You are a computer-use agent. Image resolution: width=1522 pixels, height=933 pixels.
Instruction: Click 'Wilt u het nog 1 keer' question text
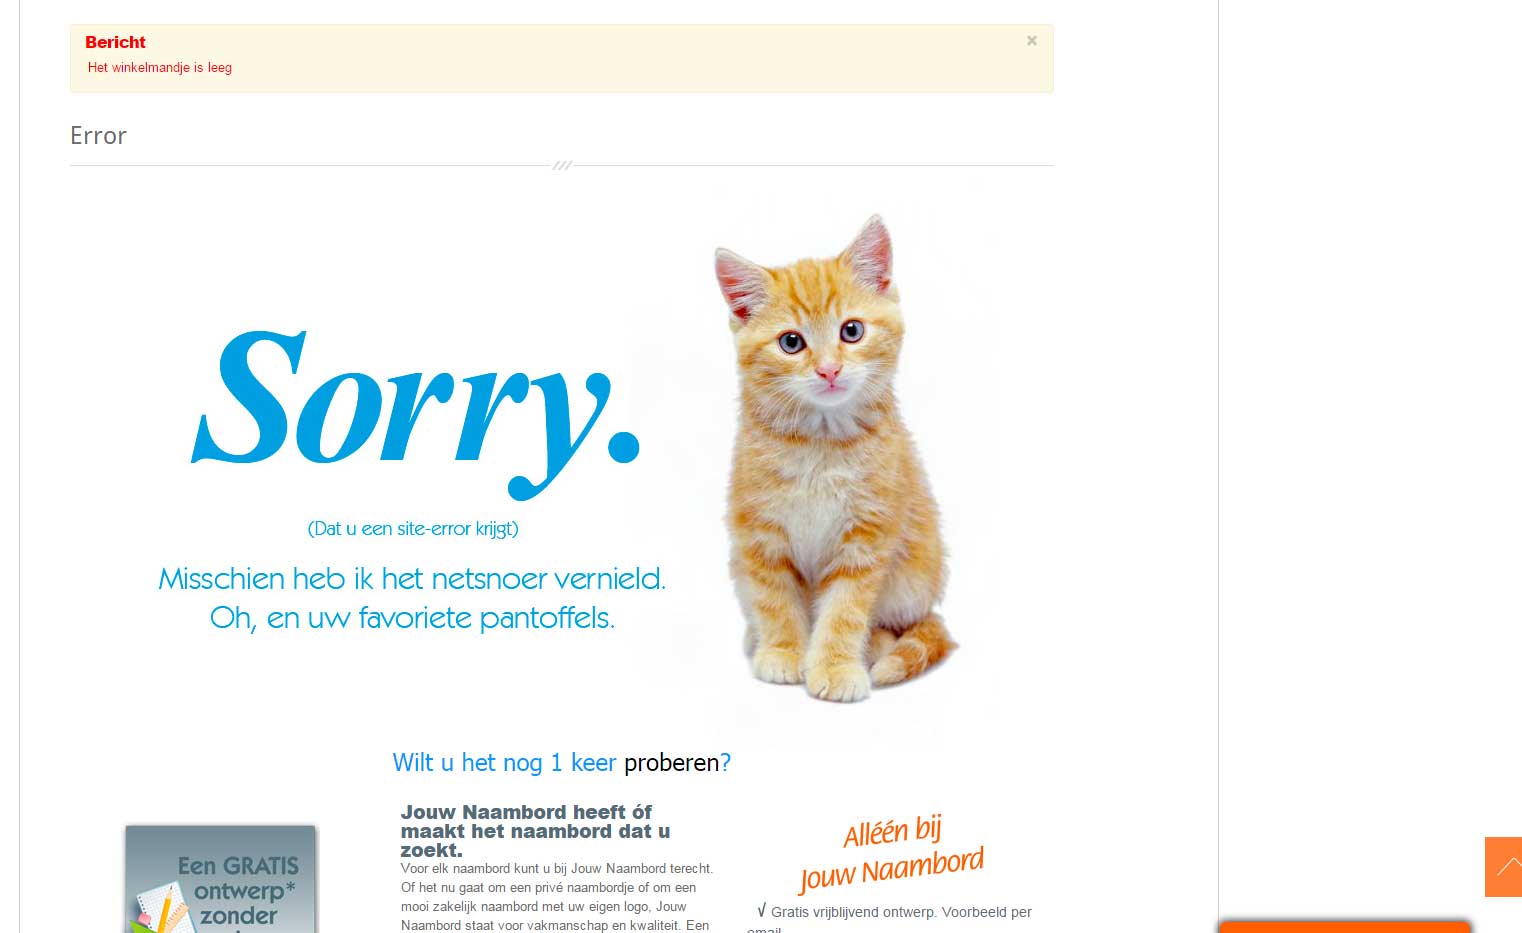pyautogui.click(x=504, y=763)
